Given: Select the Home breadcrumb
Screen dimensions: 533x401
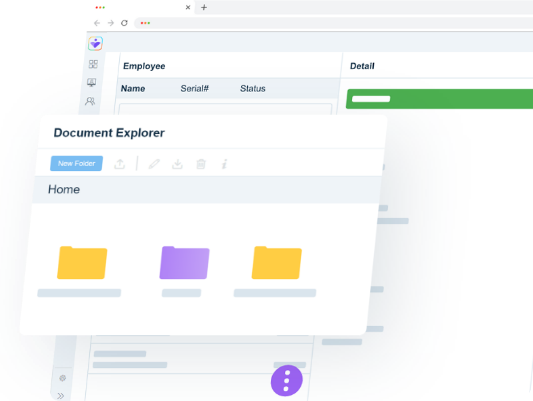Looking at the screenshot, I should coord(64,189).
